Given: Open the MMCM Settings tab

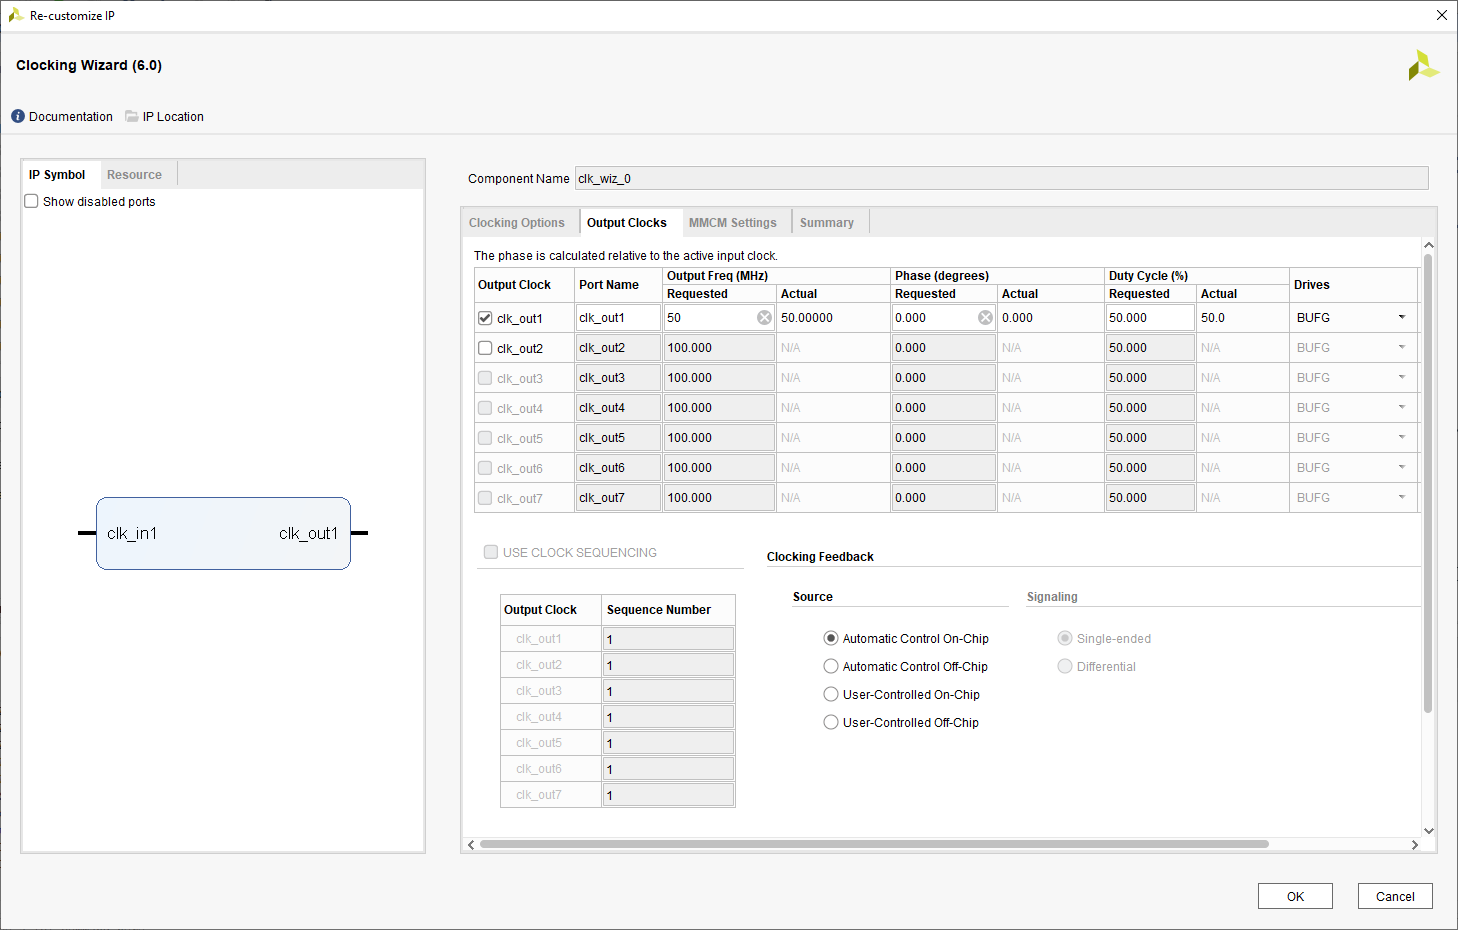Looking at the screenshot, I should point(733,223).
